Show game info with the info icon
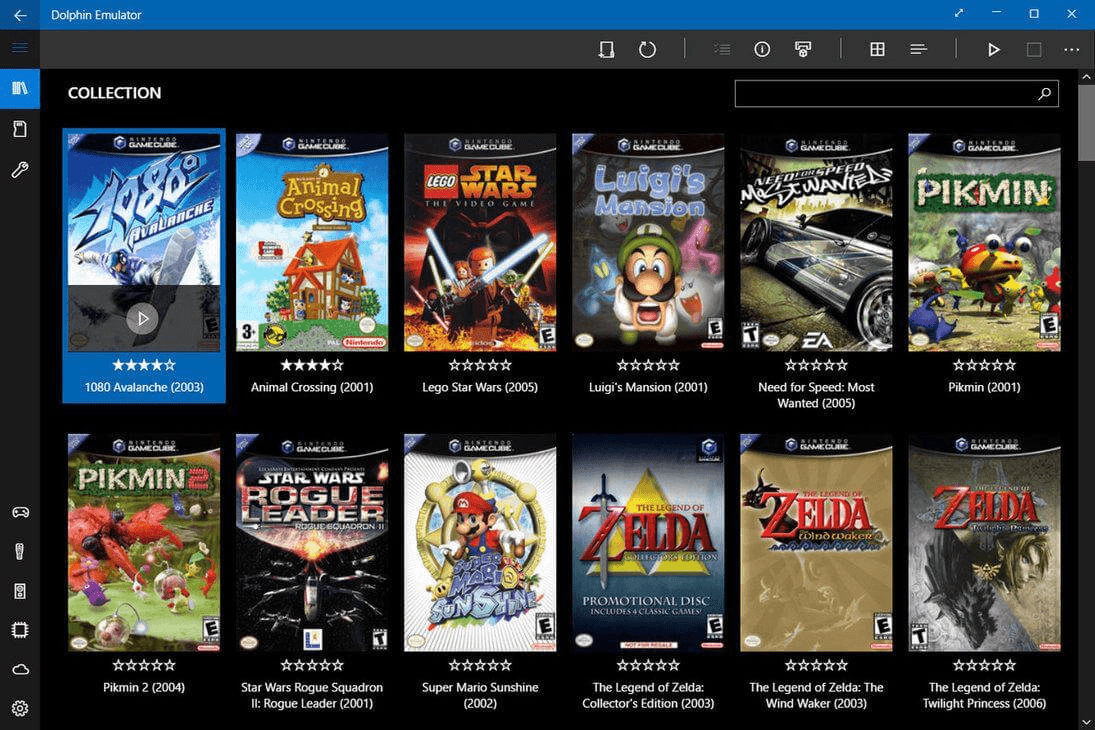 coord(762,49)
